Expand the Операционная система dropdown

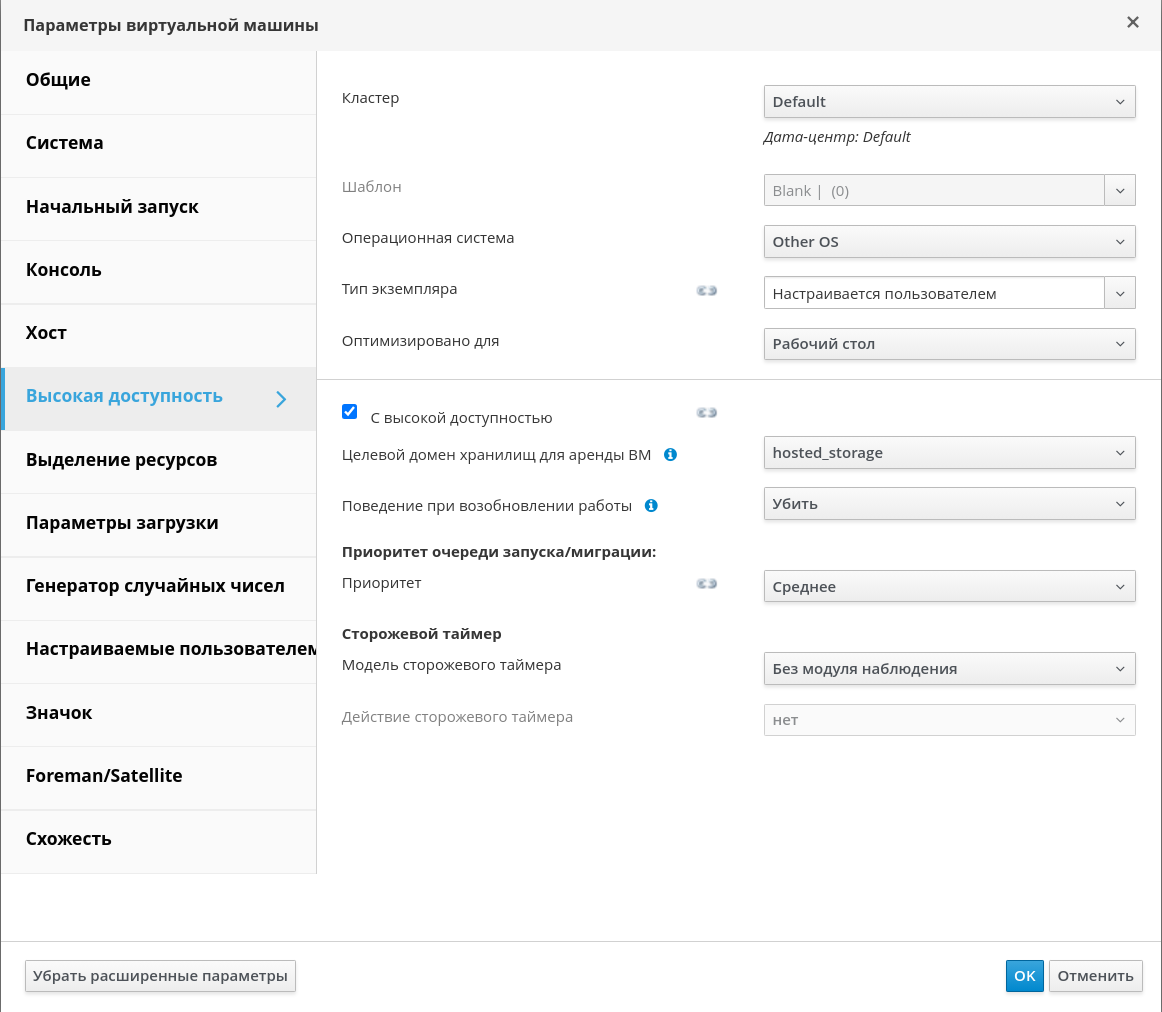tap(949, 242)
